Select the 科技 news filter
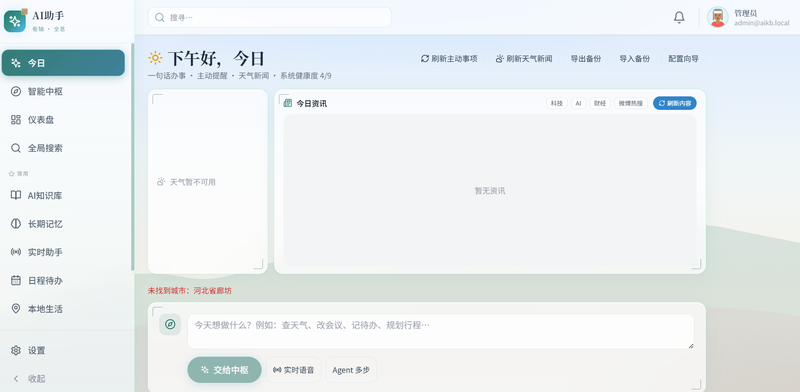800x392 pixels. coord(557,103)
